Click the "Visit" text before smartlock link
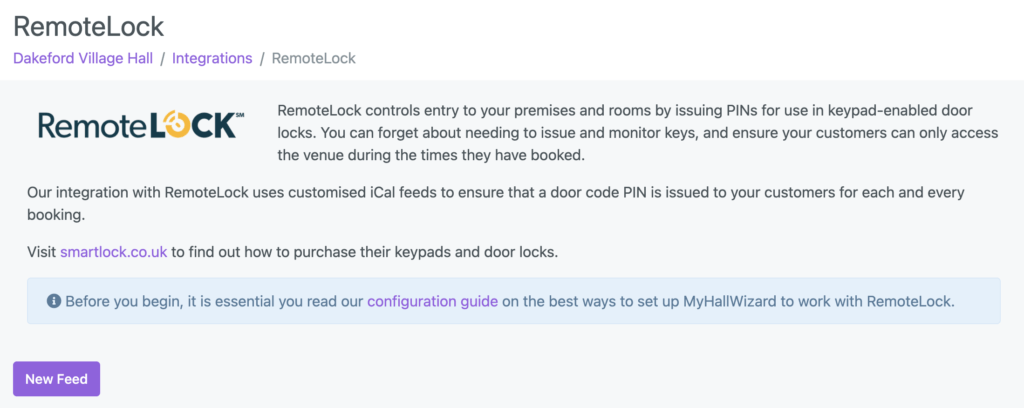Screen dimensions: 1024x408 (x=42, y=251)
